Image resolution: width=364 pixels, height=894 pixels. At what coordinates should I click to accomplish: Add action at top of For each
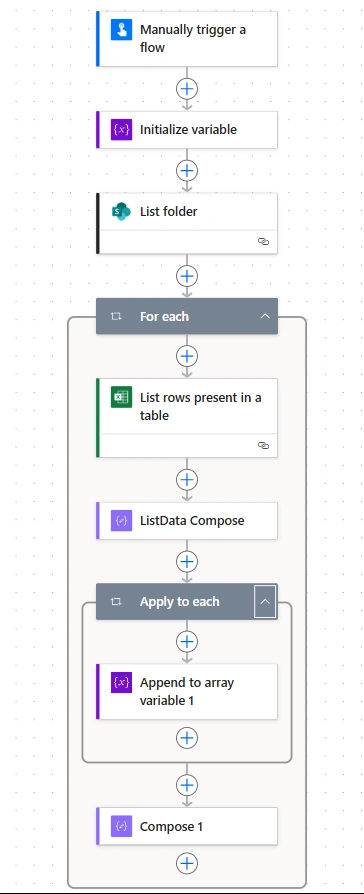[187, 356]
